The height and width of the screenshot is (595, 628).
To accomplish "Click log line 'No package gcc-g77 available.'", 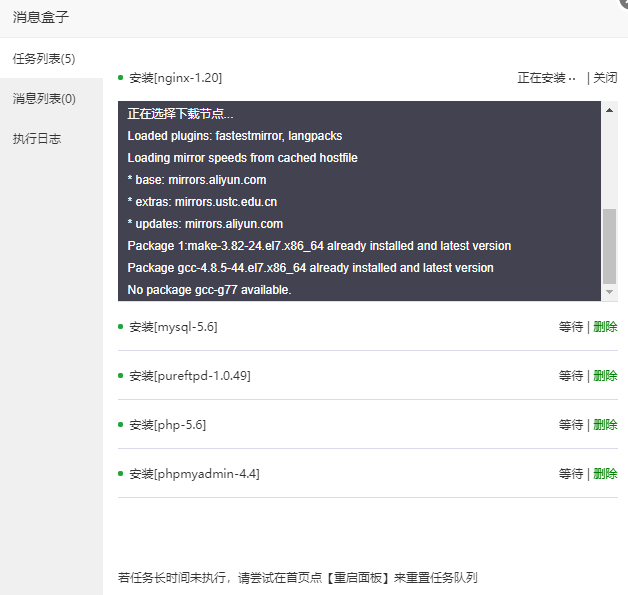I will [209, 289].
